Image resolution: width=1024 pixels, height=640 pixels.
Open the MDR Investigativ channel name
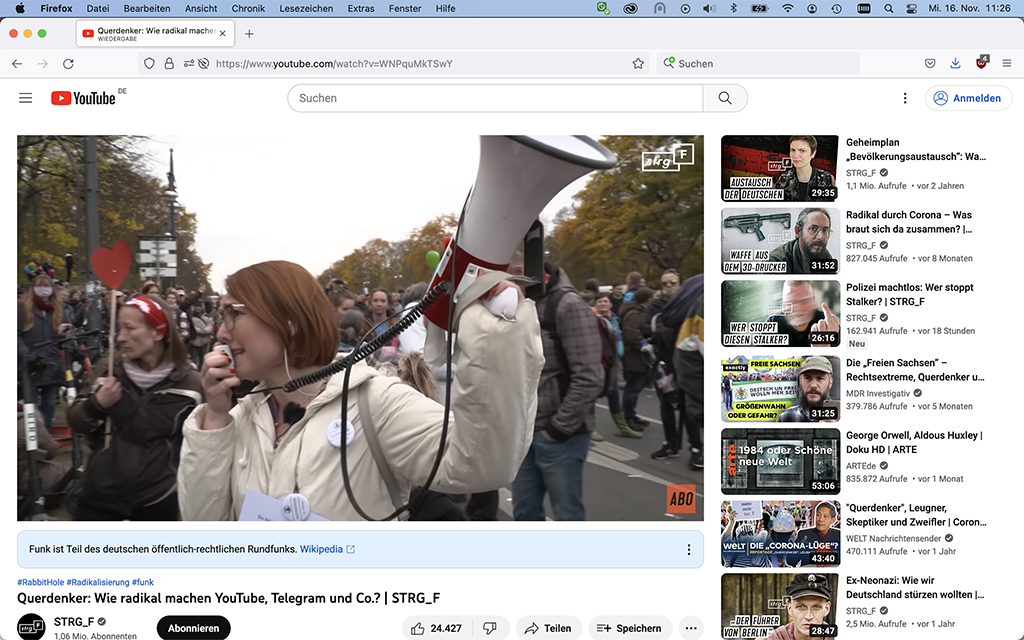coord(878,393)
